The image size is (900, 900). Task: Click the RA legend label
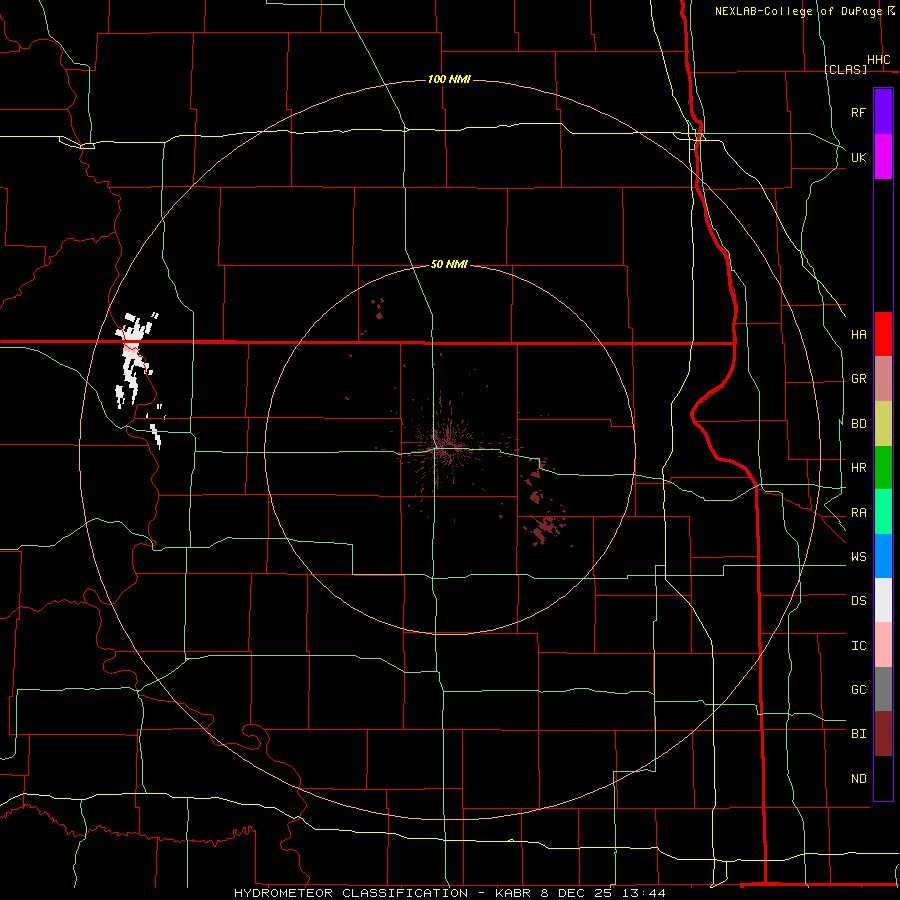tap(858, 513)
